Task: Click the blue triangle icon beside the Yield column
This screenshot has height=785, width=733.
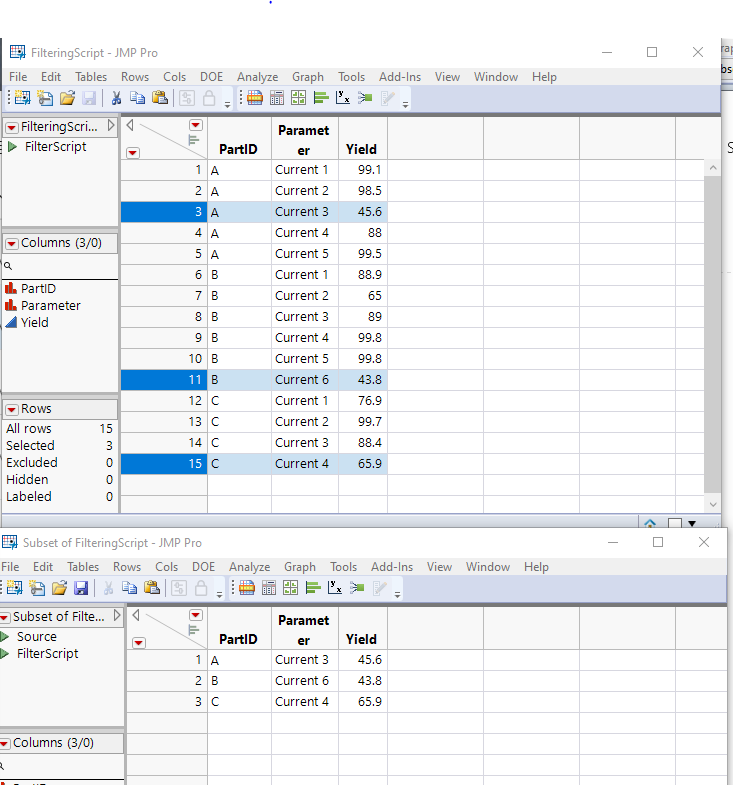Action: click(x=11, y=322)
